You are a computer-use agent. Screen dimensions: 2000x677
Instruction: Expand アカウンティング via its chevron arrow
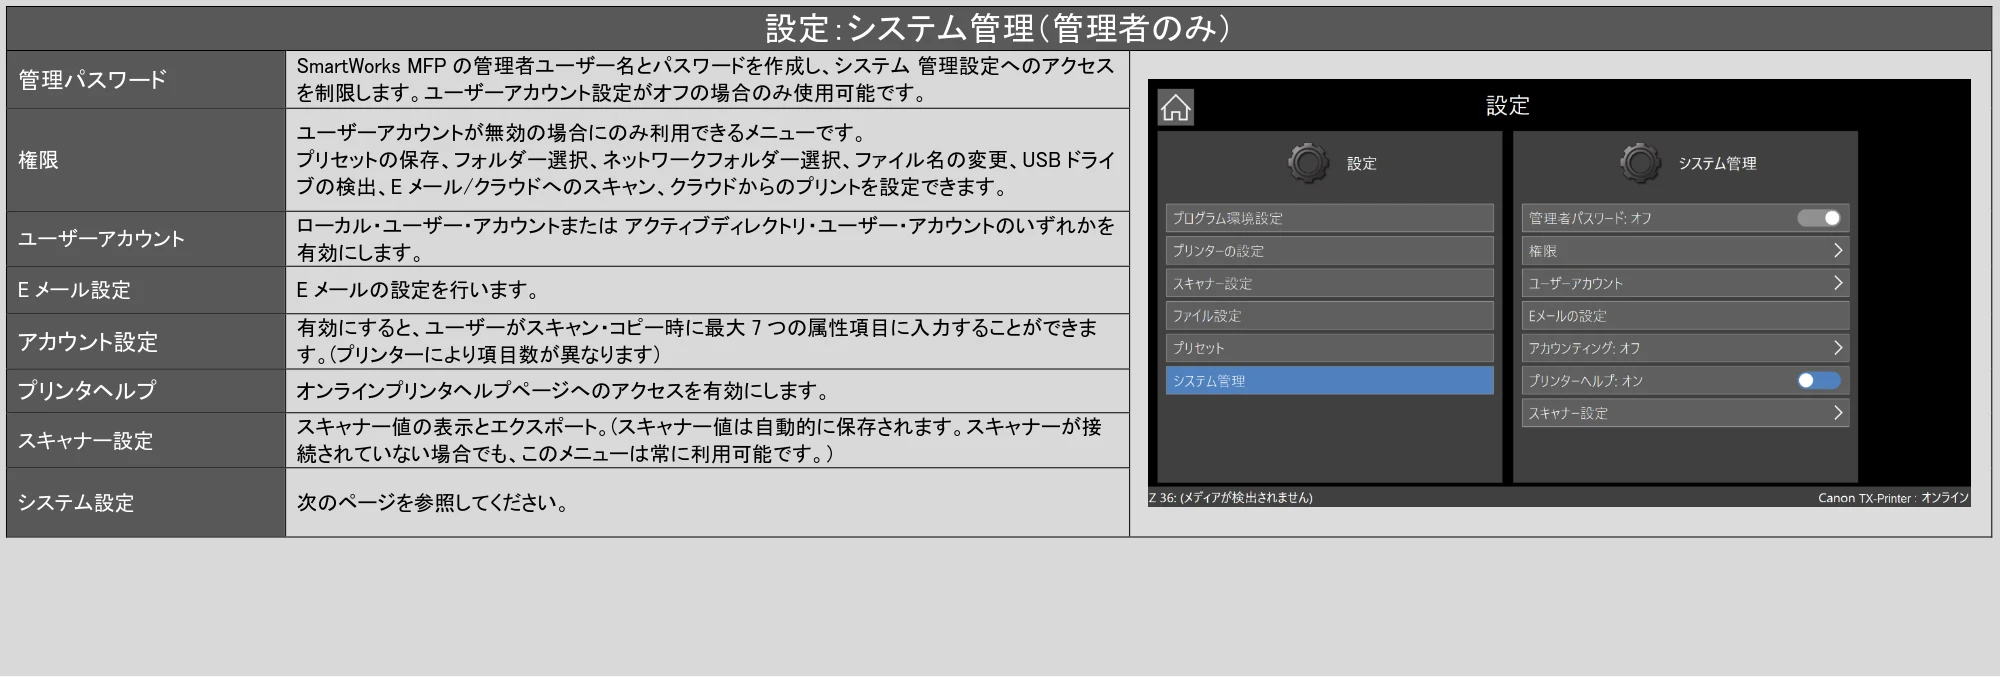click(x=1837, y=348)
